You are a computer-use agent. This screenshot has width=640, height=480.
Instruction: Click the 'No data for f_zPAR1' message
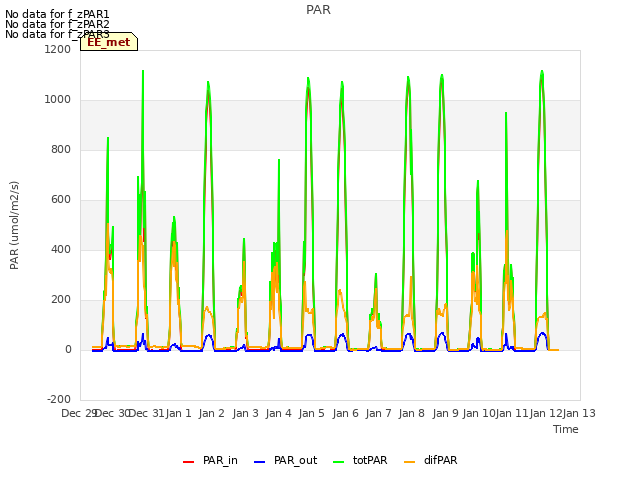coord(57,14)
